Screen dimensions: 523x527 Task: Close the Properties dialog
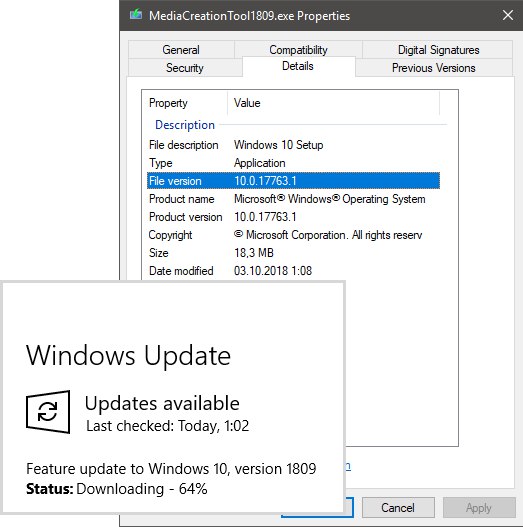[x=508, y=15]
